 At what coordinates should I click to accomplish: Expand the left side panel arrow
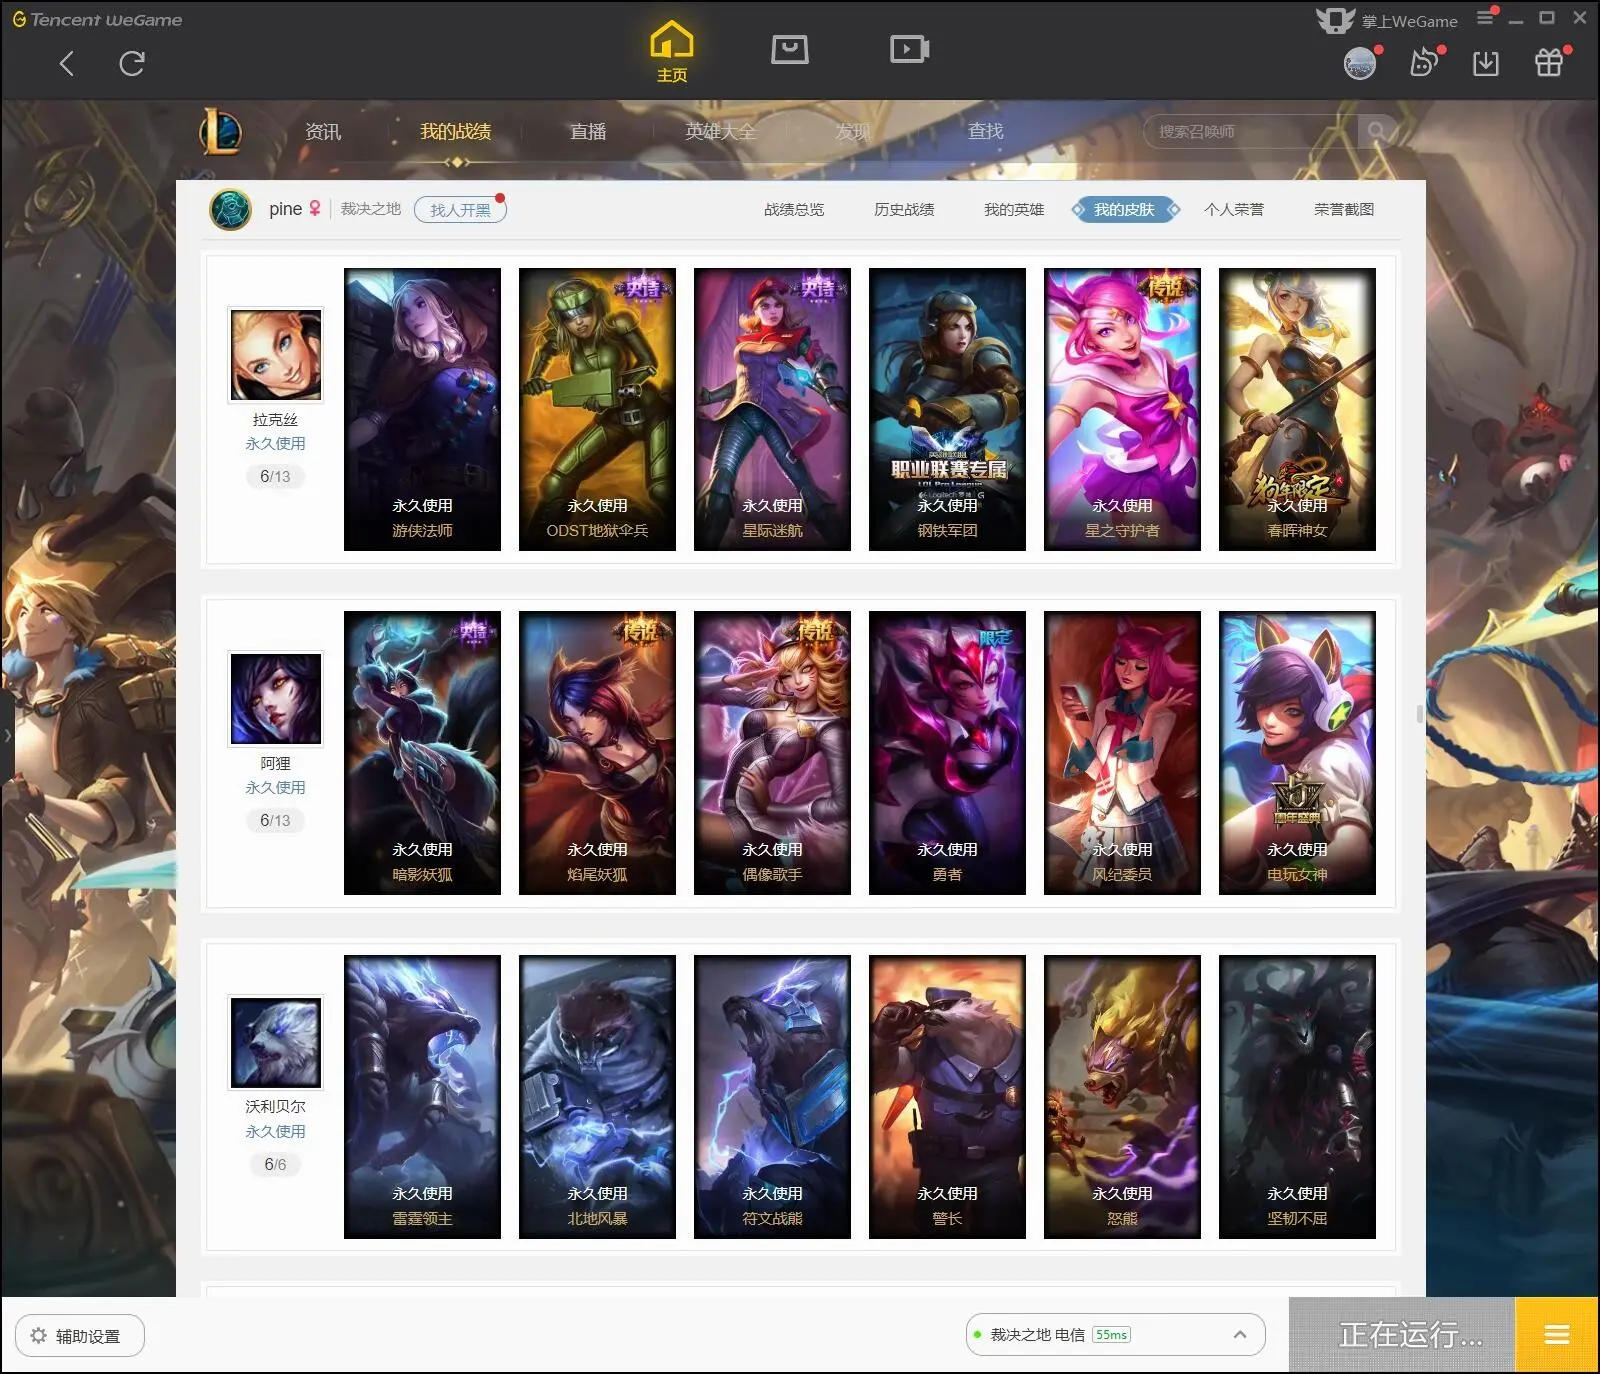(7, 735)
